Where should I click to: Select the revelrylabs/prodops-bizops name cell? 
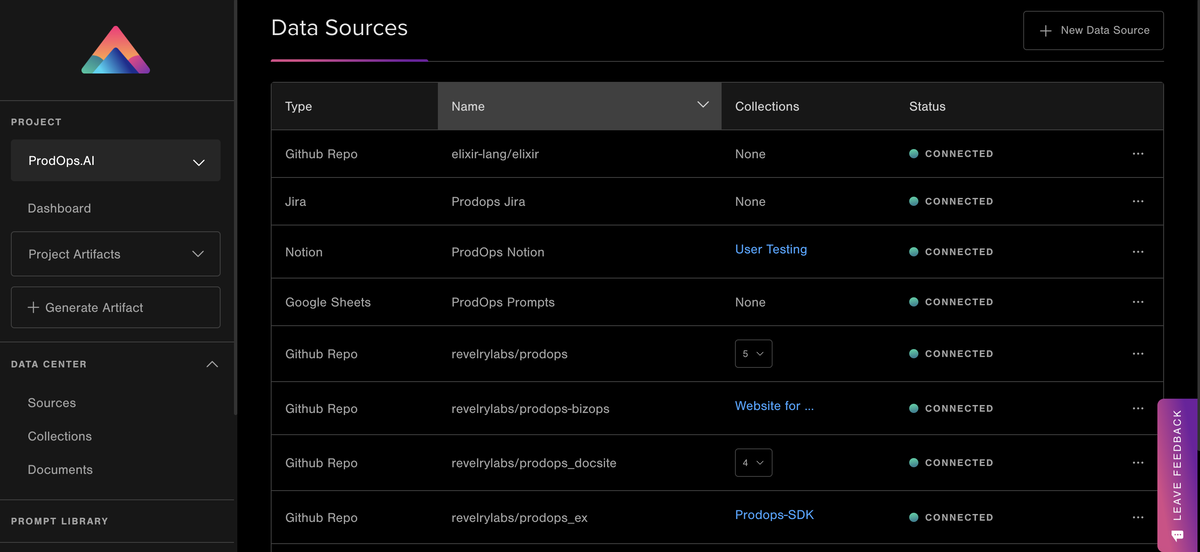click(530, 408)
